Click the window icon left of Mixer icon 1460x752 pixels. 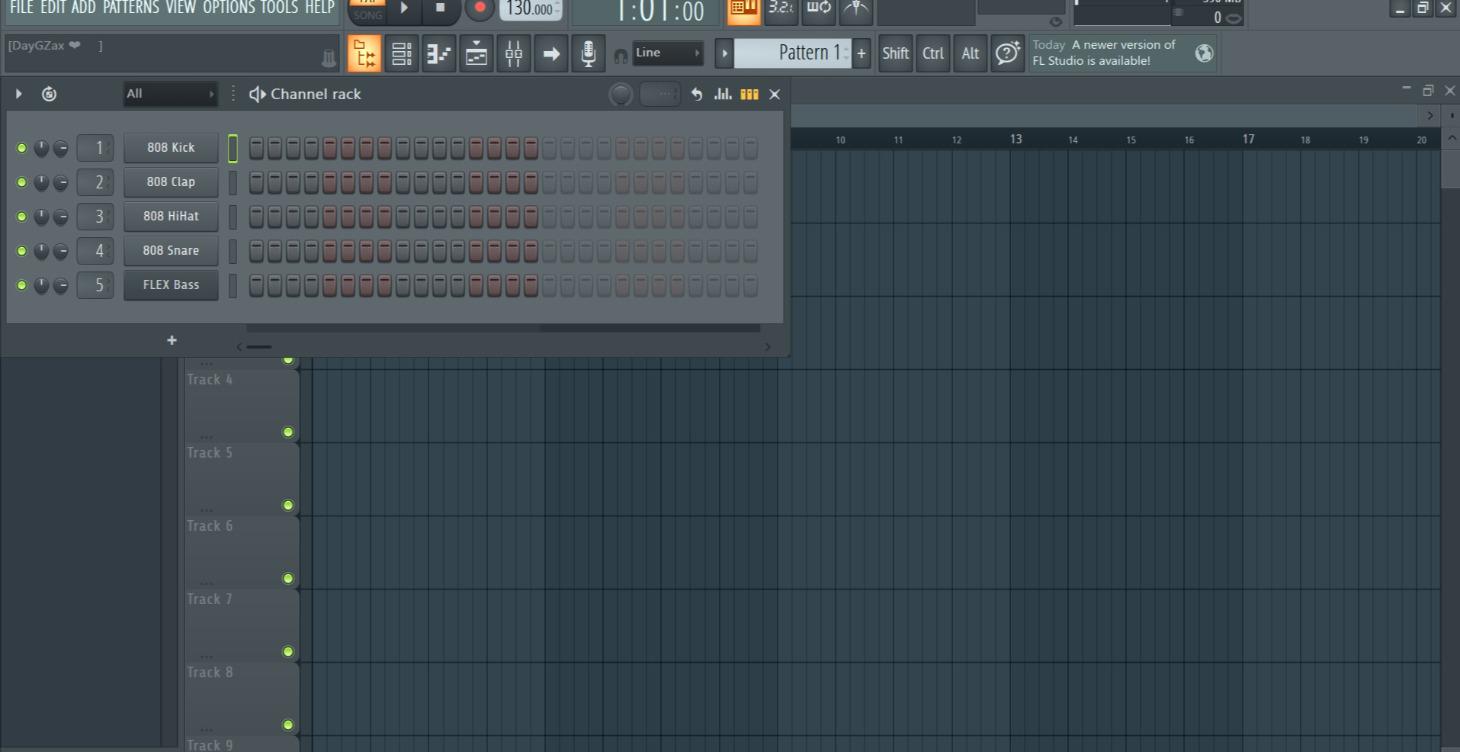(476, 53)
